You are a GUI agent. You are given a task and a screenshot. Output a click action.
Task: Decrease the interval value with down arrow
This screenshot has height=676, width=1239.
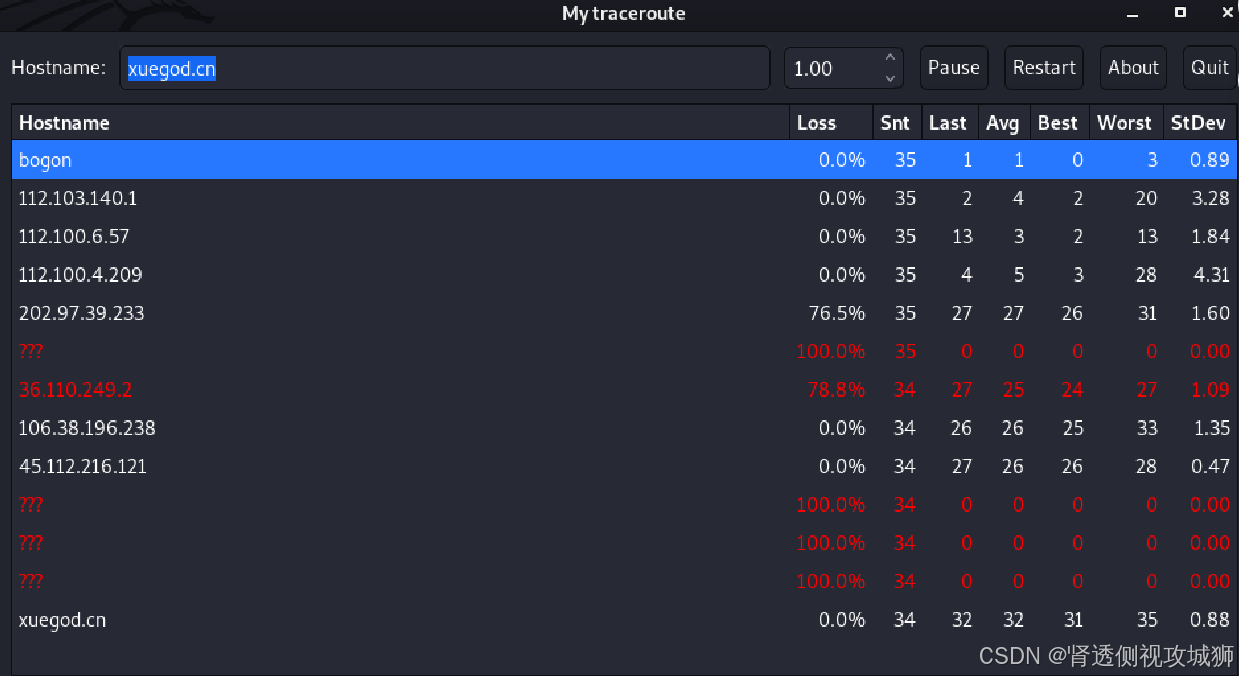890,78
